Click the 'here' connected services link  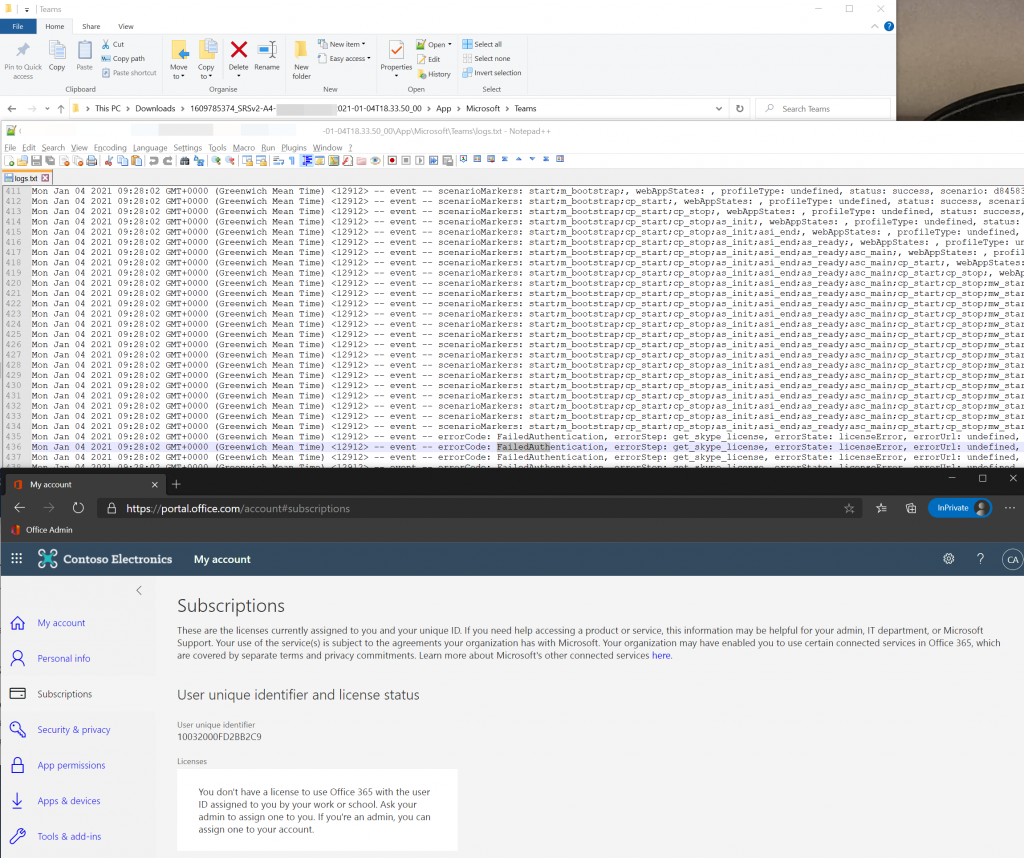661,655
